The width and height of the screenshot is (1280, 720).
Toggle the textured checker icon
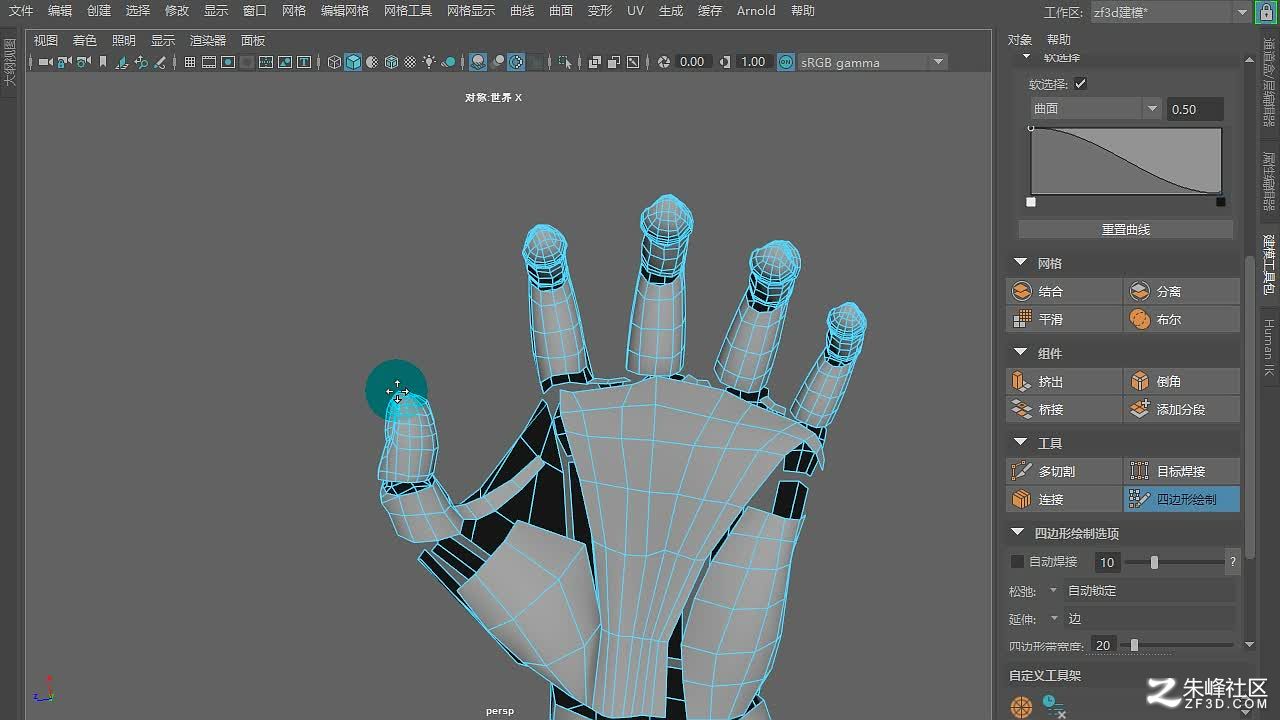tap(410, 62)
